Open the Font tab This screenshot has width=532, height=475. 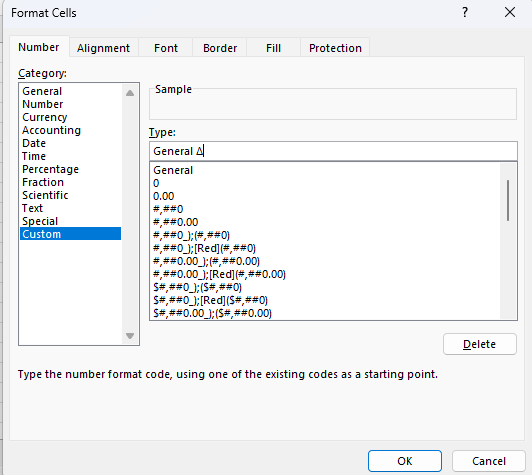click(166, 48)
